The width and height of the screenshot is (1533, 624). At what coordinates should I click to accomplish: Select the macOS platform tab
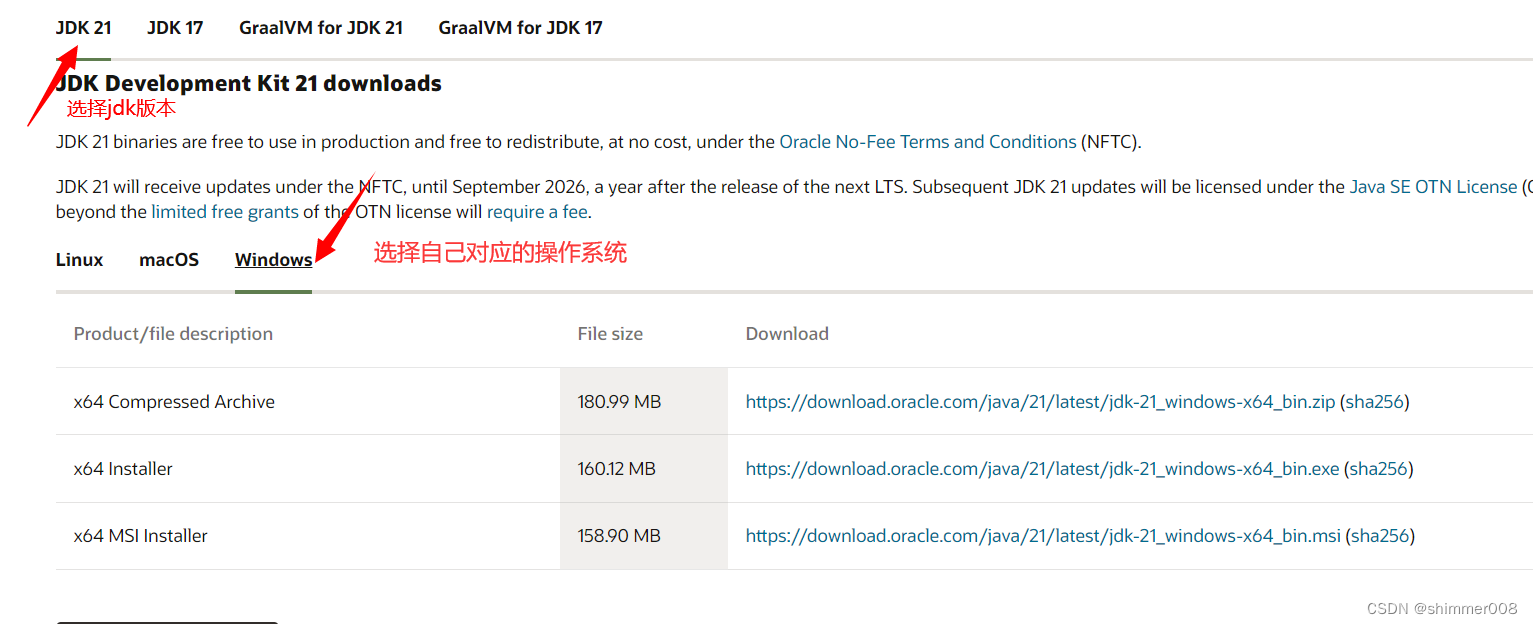coord(168,259)
